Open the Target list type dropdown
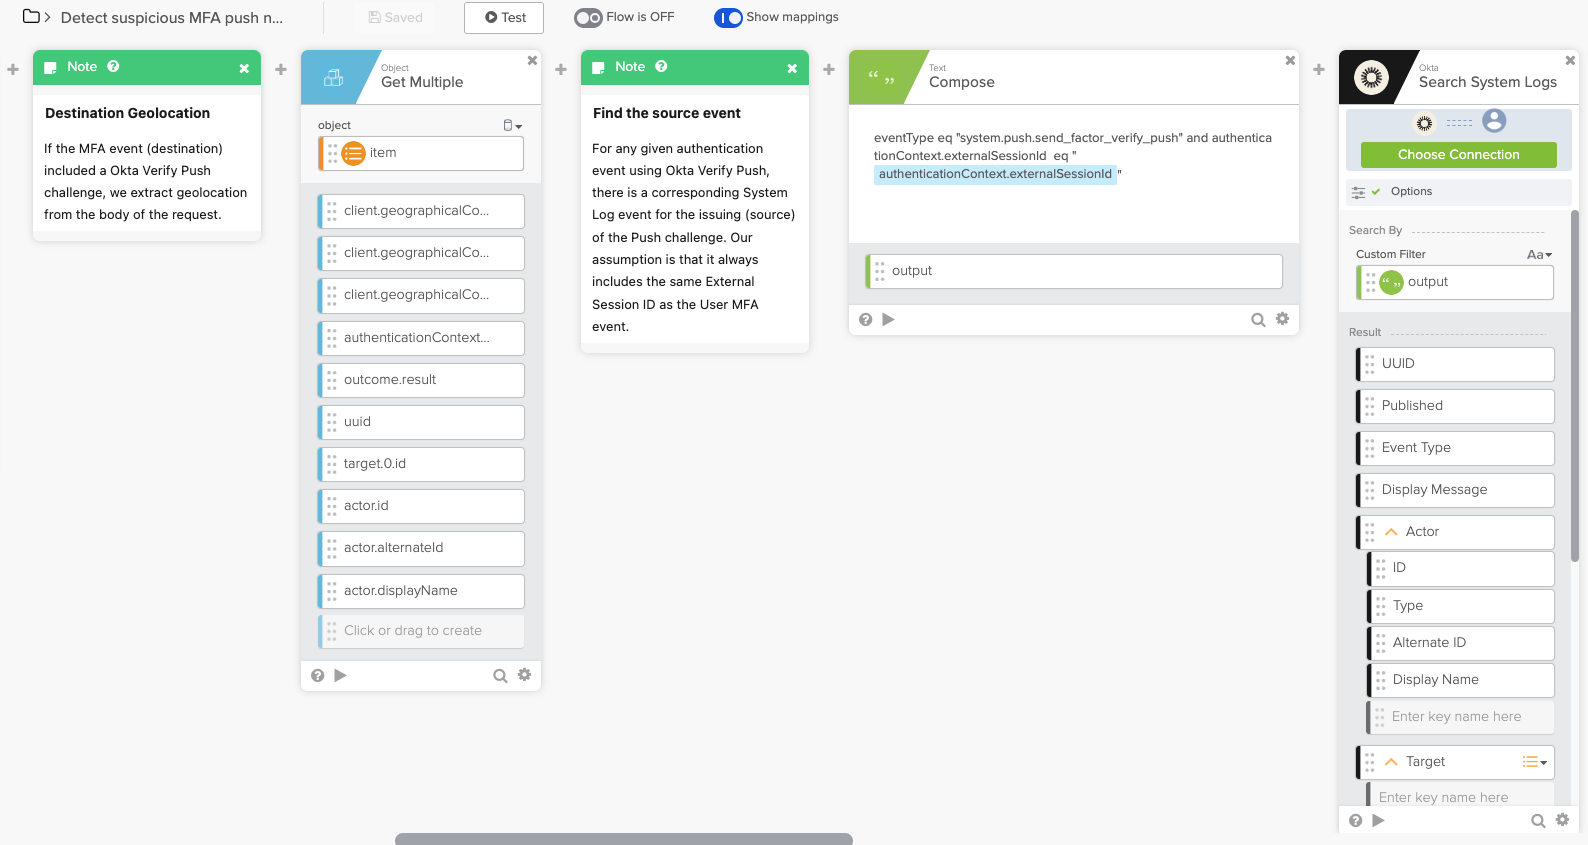 point(1534,762)
